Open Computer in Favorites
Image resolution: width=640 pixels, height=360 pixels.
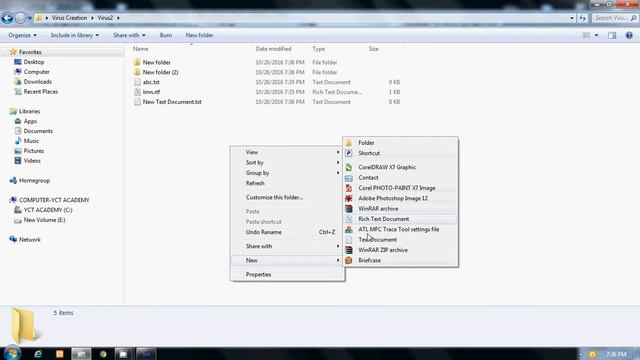[36, 72]
